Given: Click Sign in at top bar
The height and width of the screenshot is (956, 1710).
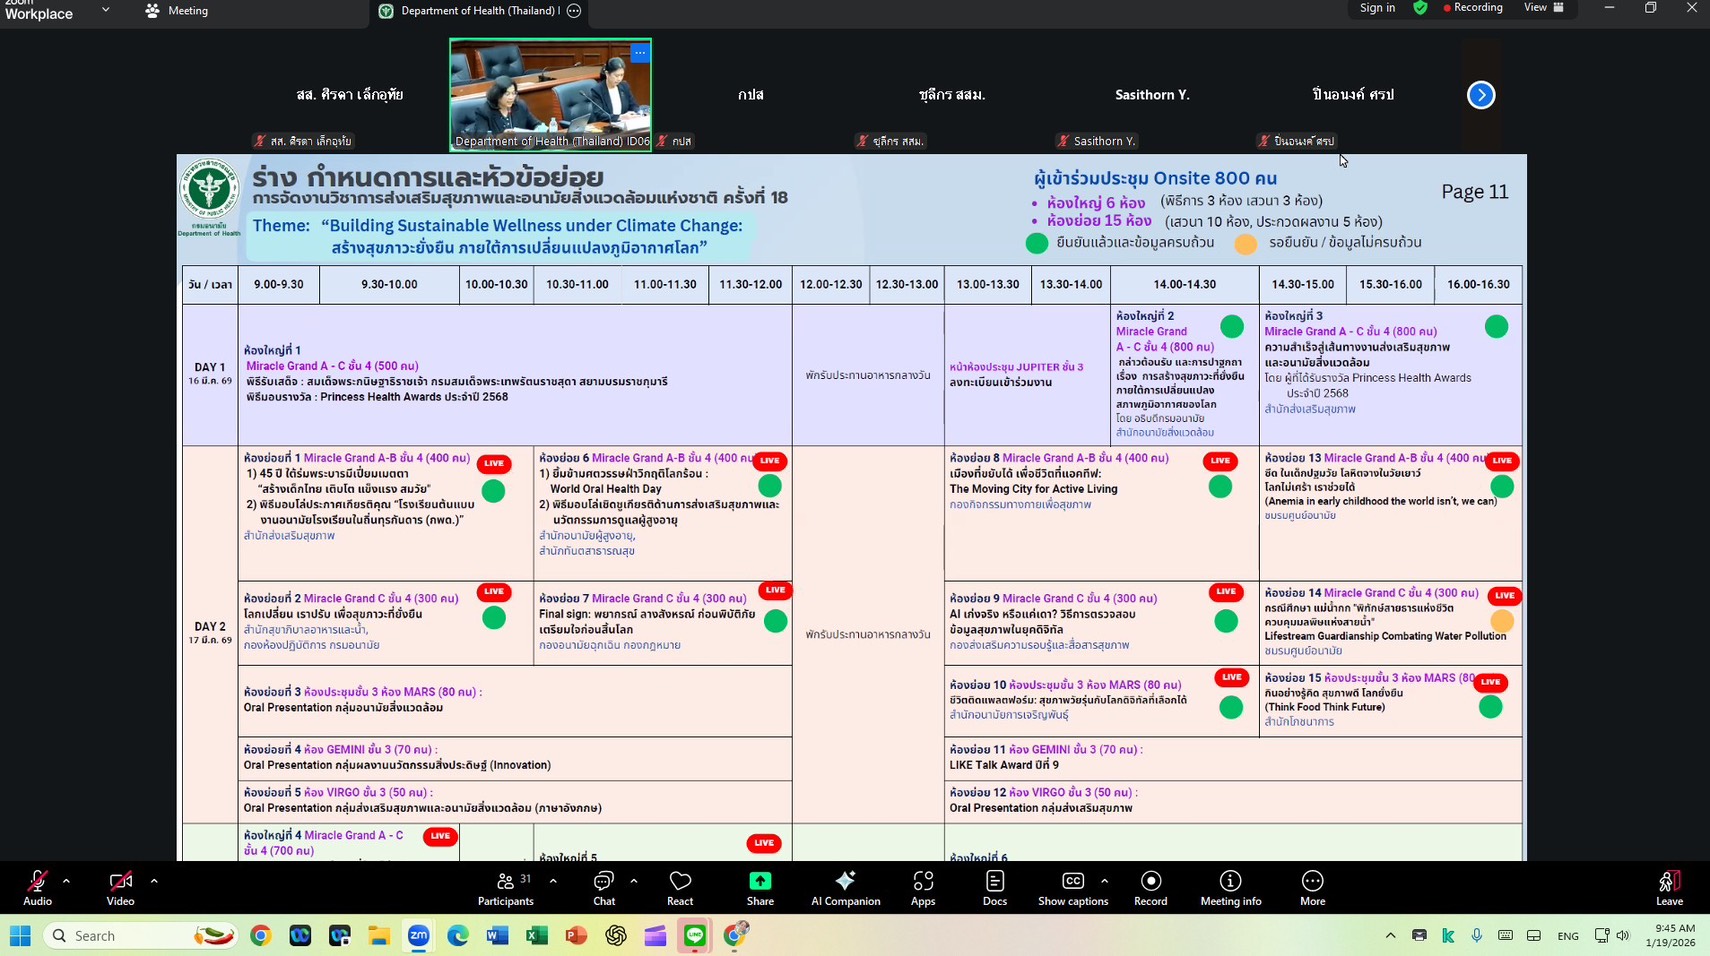Looking at the screenshot, I should [1377, 8].
